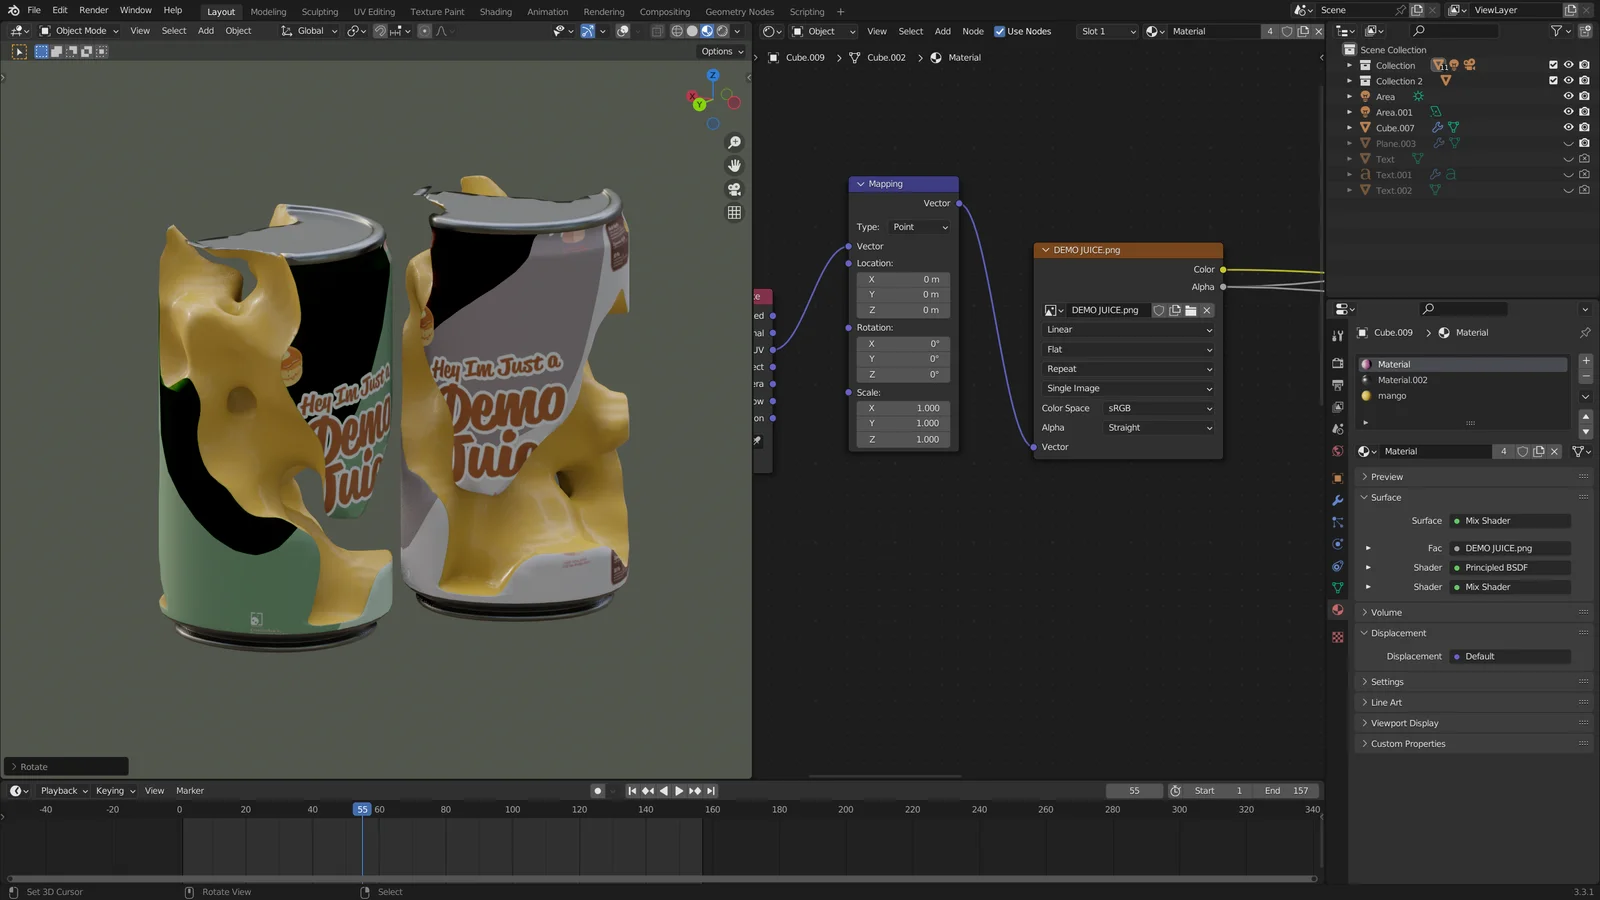This screenshot has height=900, width=1600.
Task: Select the mango material's yellow preview sphere
Action: 1366,396
